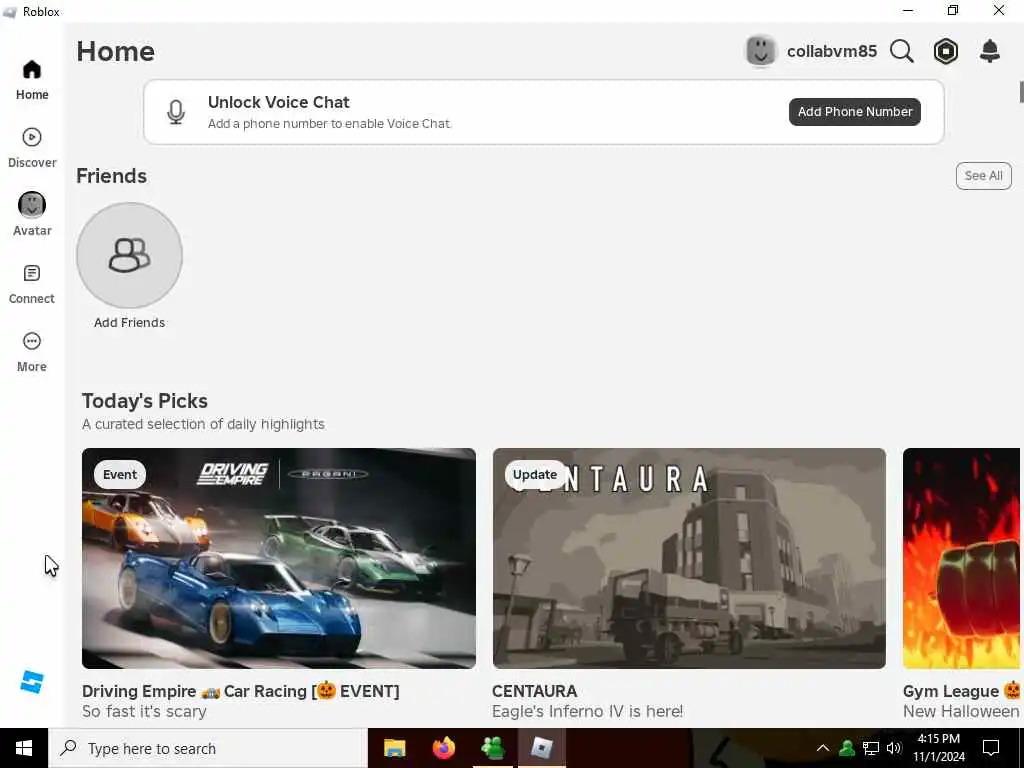Click the Roblox Studio icon in sidebar
1024x768 pixels.
click(32, 682)
